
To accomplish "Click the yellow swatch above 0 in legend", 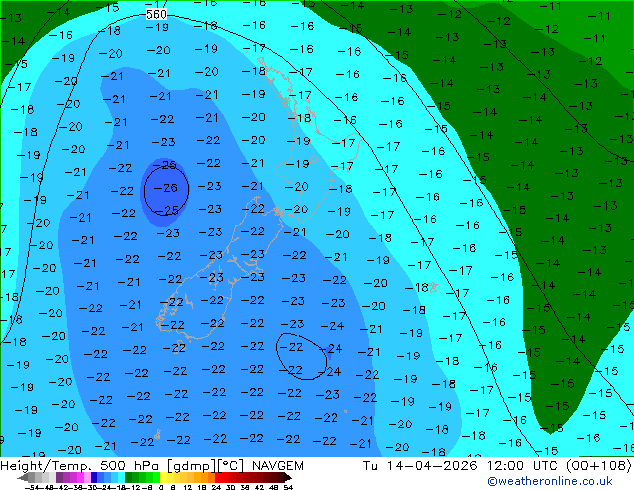I will 163,478.
